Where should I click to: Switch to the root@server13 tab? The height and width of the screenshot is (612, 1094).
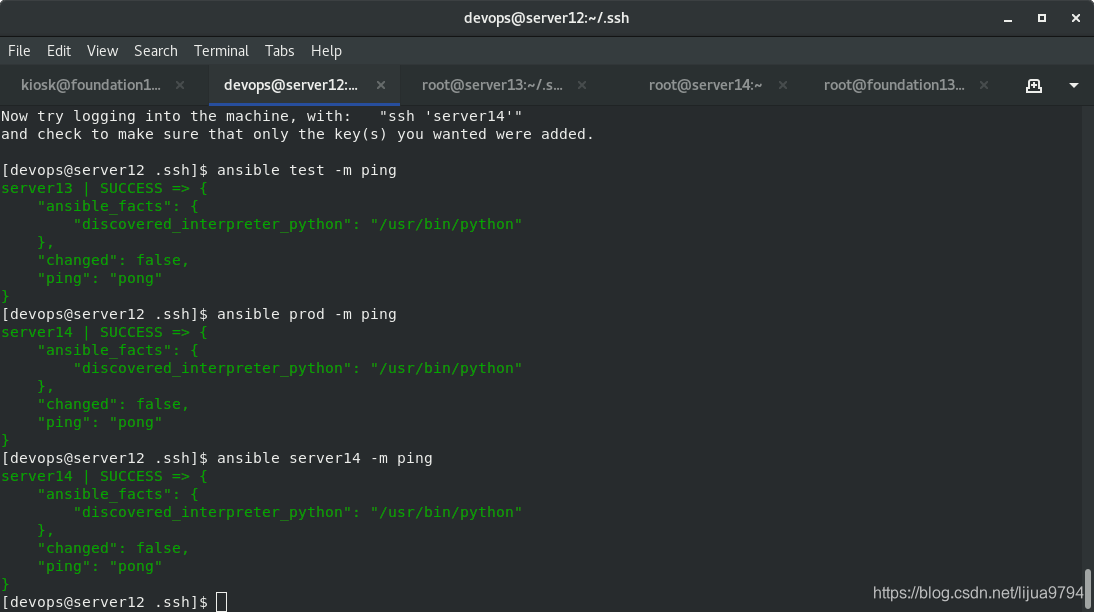pyautogui.click(x=492, y=85)
